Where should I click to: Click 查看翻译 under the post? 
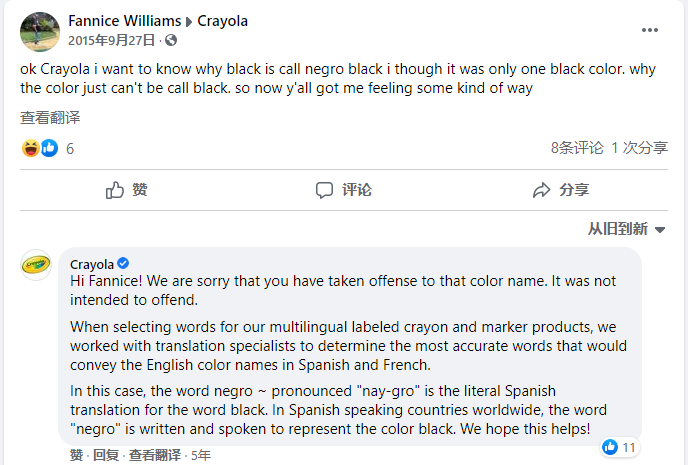(x=50, y=117)
